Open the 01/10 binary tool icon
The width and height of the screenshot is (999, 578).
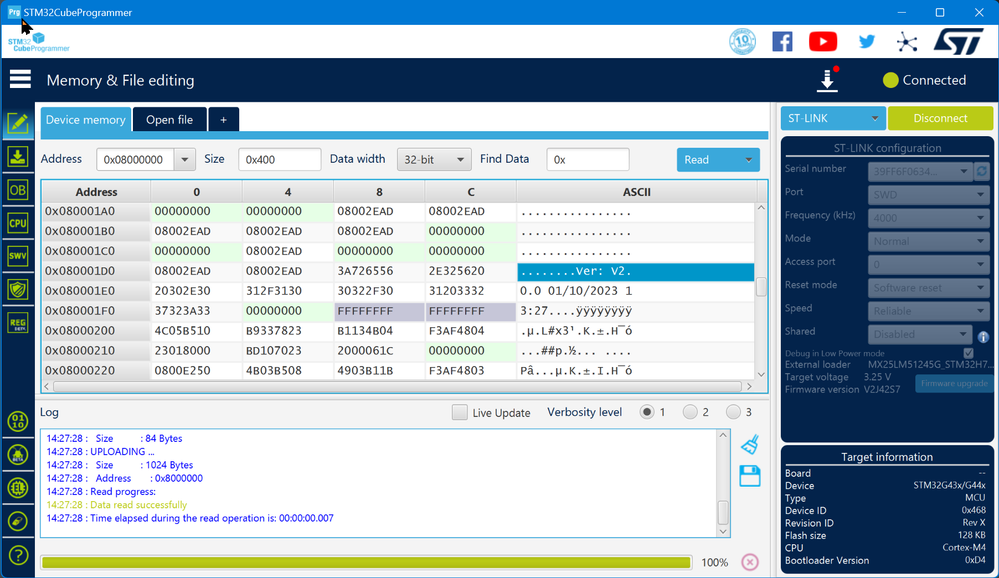18,421
